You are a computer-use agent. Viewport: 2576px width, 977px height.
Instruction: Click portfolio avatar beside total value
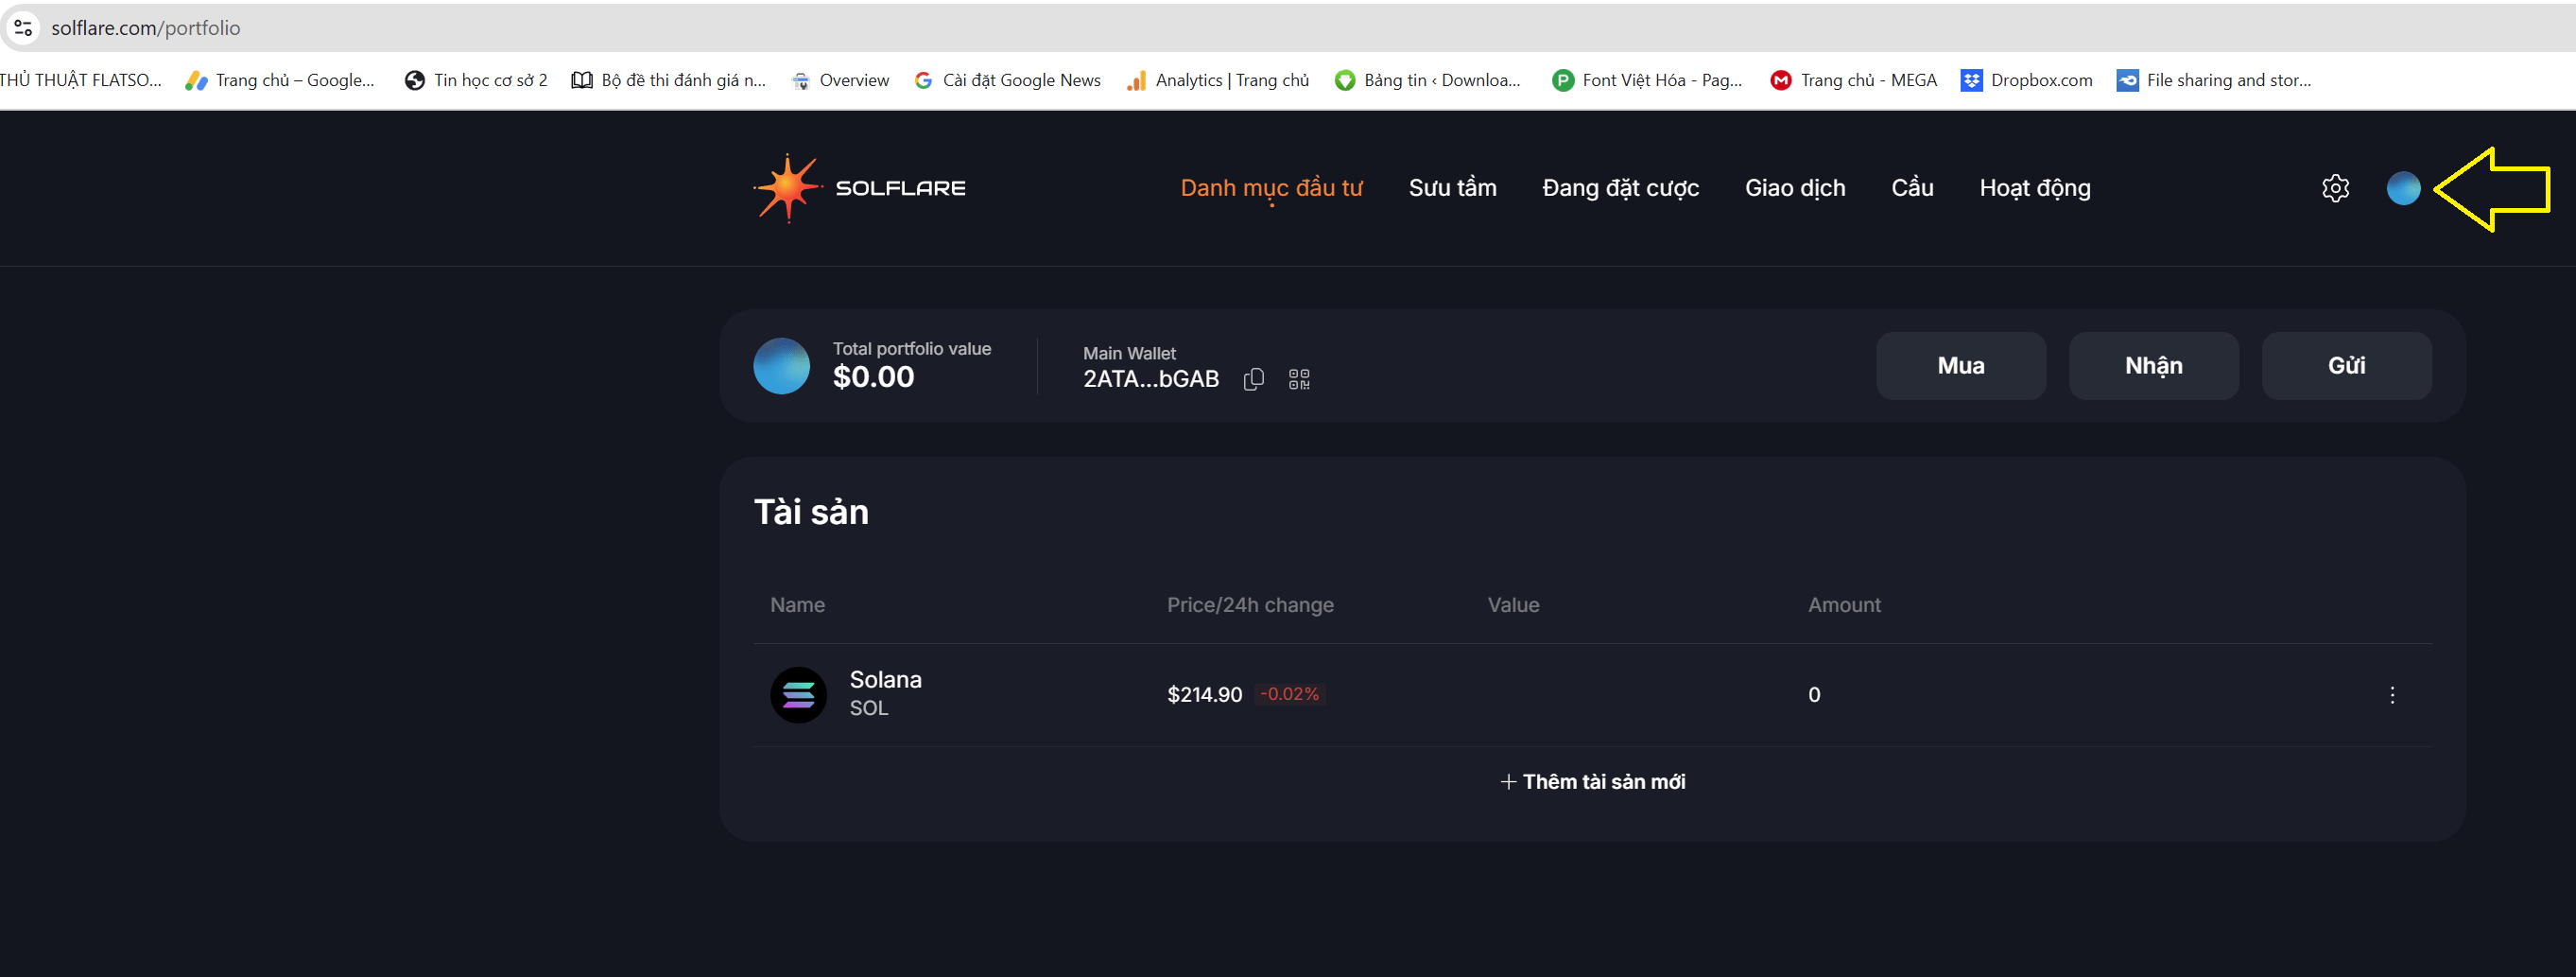[x=781, y=366]
